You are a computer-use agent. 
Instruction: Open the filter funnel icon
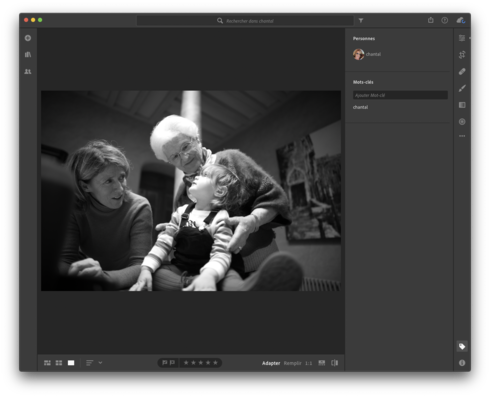(361, 21)
